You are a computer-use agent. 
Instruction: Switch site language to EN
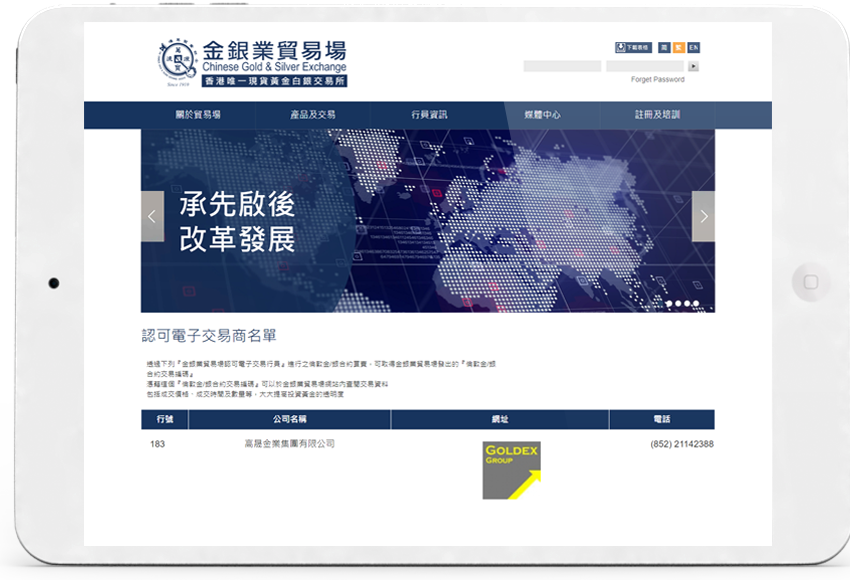click(693, 48)
